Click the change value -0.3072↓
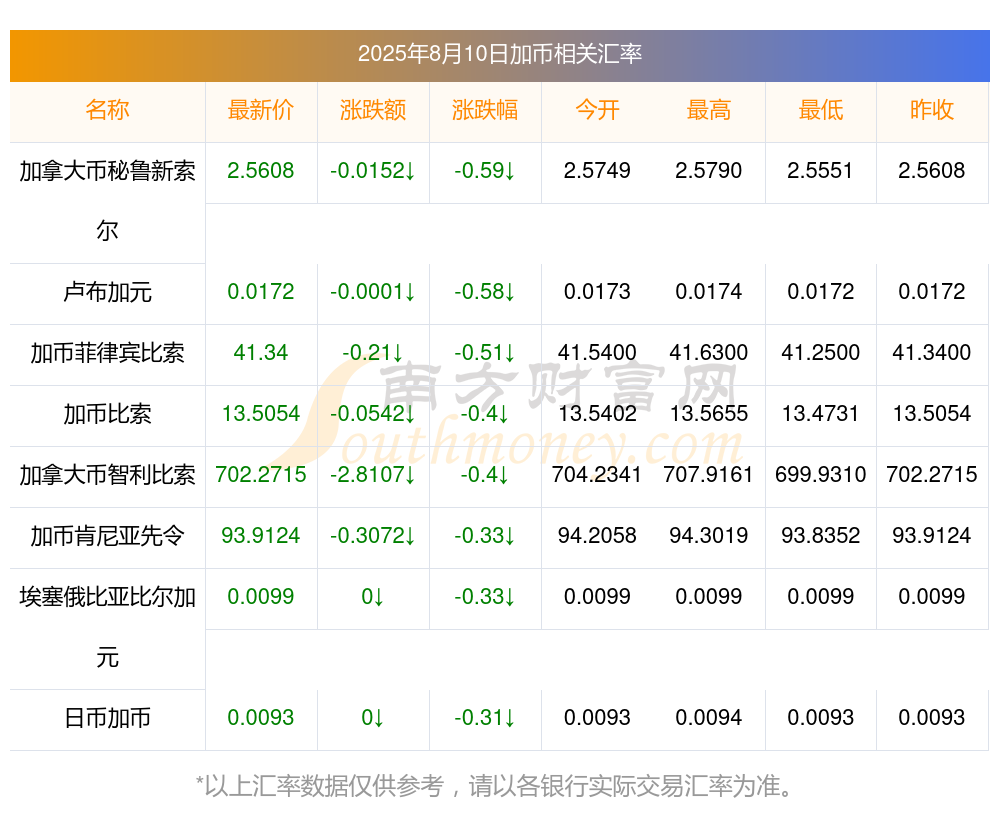 (x=373, y=535)
